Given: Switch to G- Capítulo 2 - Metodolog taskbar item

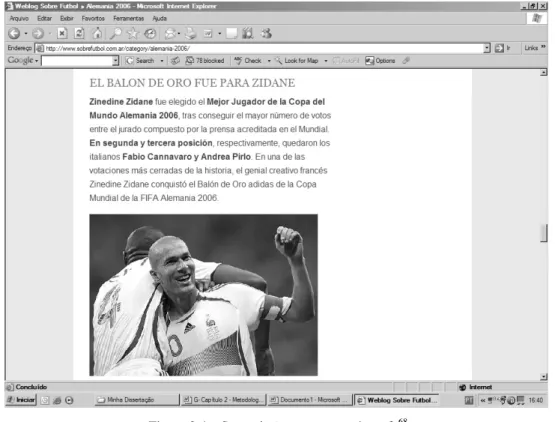Looking at the screenshot, I should (x=224, y=400).
